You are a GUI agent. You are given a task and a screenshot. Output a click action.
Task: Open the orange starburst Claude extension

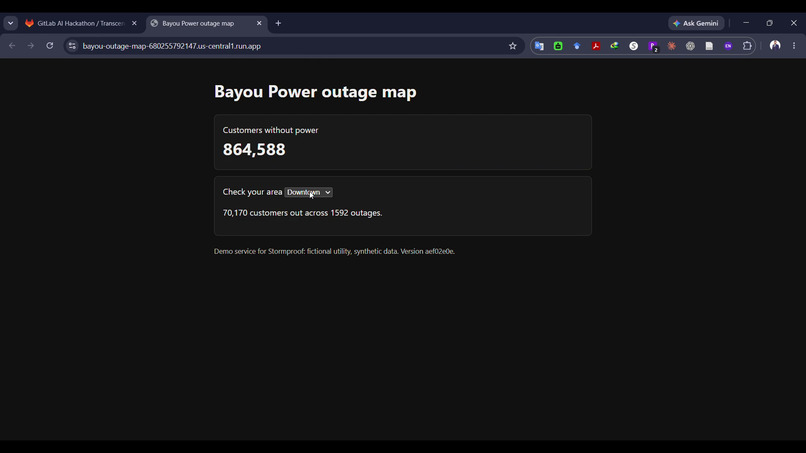[671, 46]
